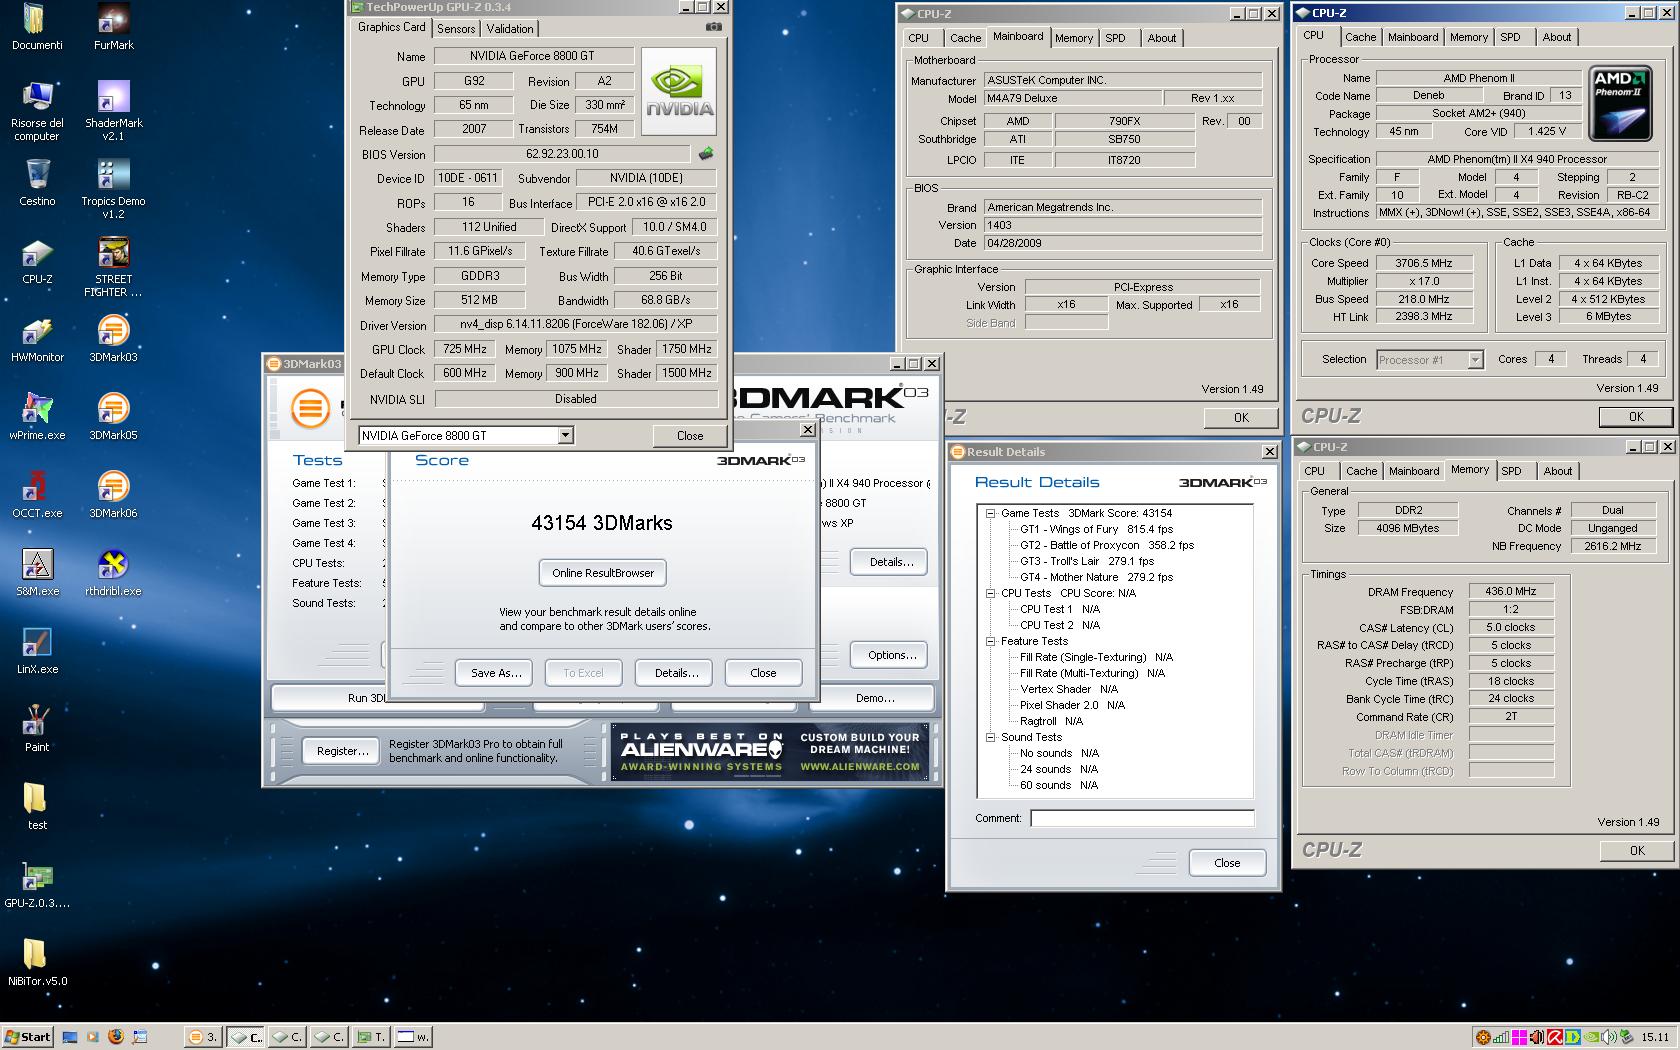The height and width of the screenshot is (1050, 1680).
Task: Open ShaderMark v2.1 shortcut
Action: (113, 112)
